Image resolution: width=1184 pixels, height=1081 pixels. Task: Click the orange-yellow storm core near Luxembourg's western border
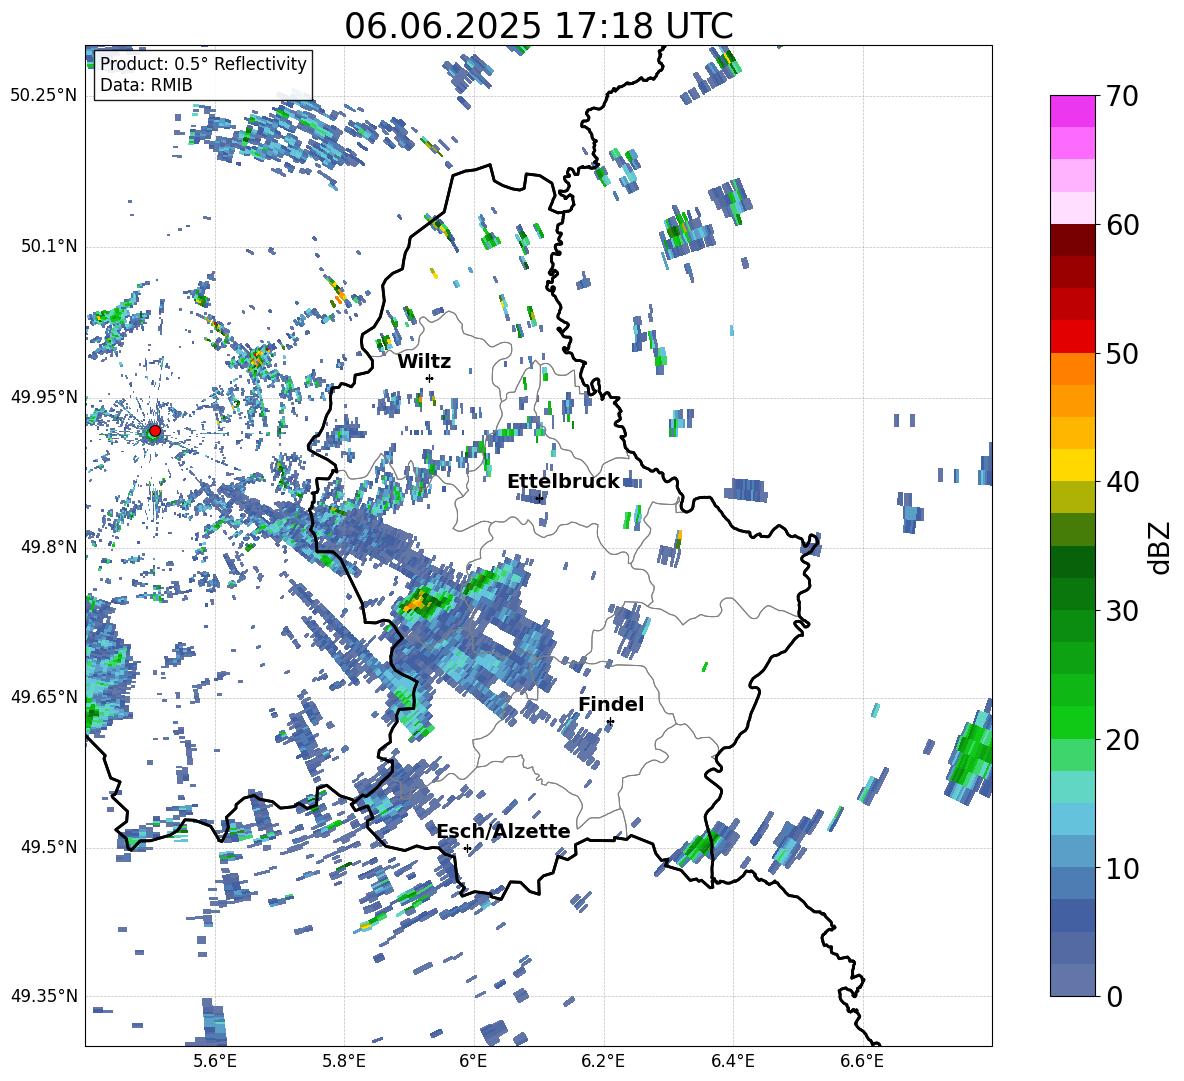pyautogui.click(x=416, y=603)
